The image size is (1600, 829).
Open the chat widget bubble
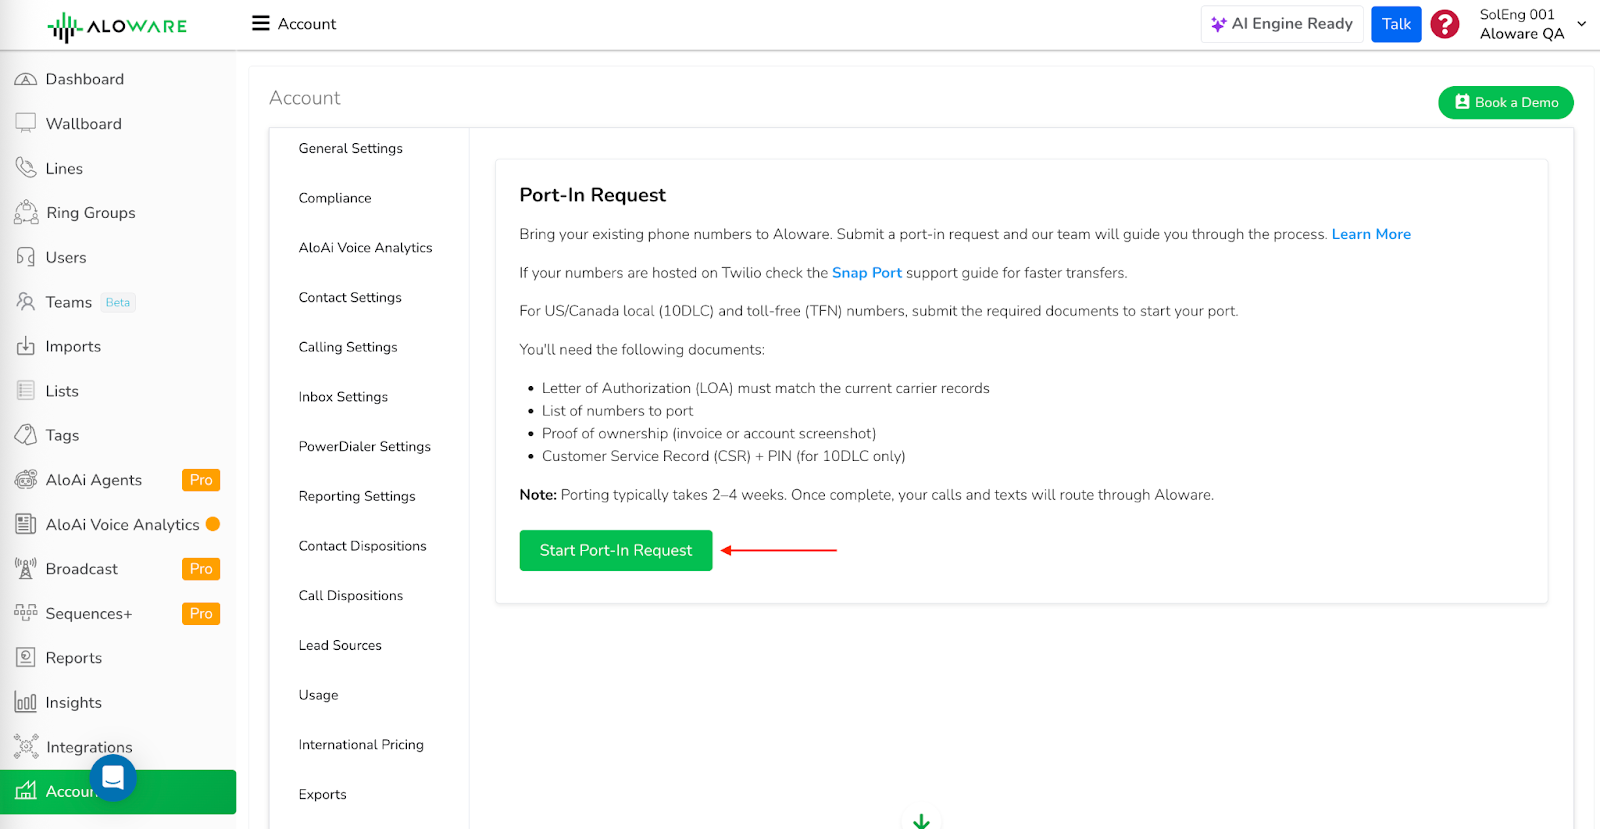tap(113, 777)
